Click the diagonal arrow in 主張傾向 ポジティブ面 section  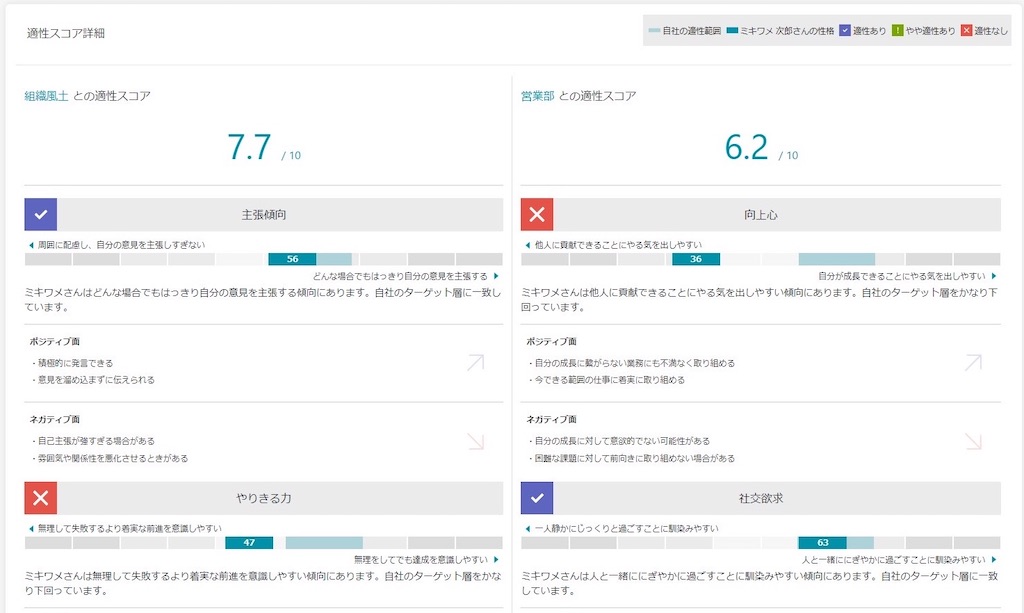pyautogui.click(x=476, y=363)
